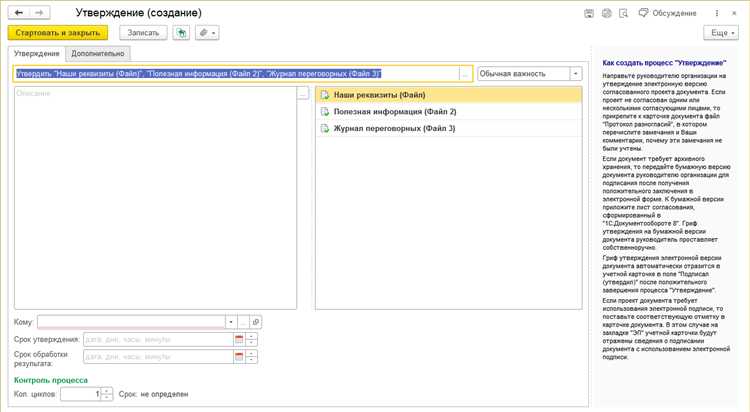Click the Кол. циклов number field
The image size is (750, 412).
pyautogui.click(x=81, y=394)
